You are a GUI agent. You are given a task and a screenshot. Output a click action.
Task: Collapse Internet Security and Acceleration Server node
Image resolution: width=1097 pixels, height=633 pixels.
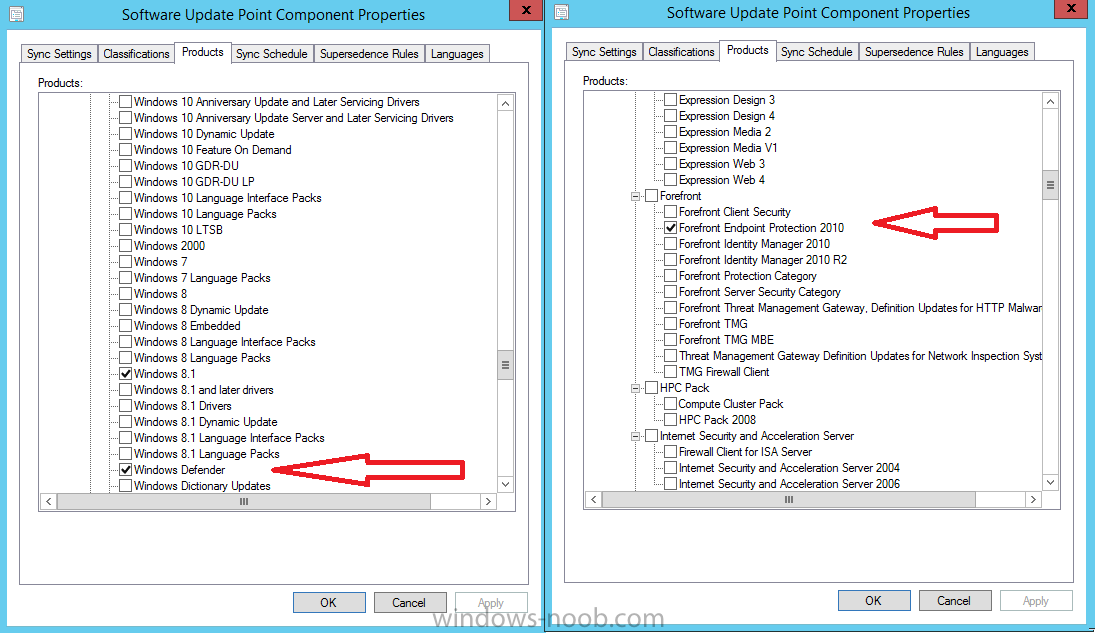(x=635, y=436)
